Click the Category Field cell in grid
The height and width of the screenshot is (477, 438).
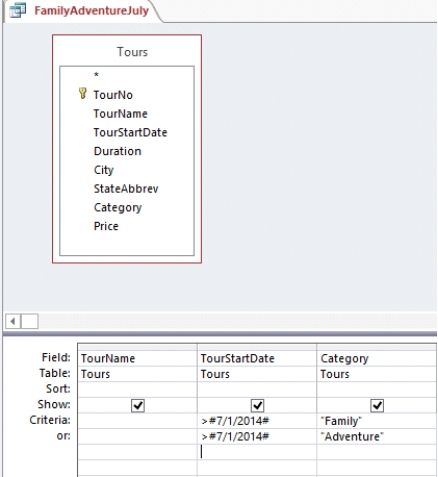(x=377, y=358)
